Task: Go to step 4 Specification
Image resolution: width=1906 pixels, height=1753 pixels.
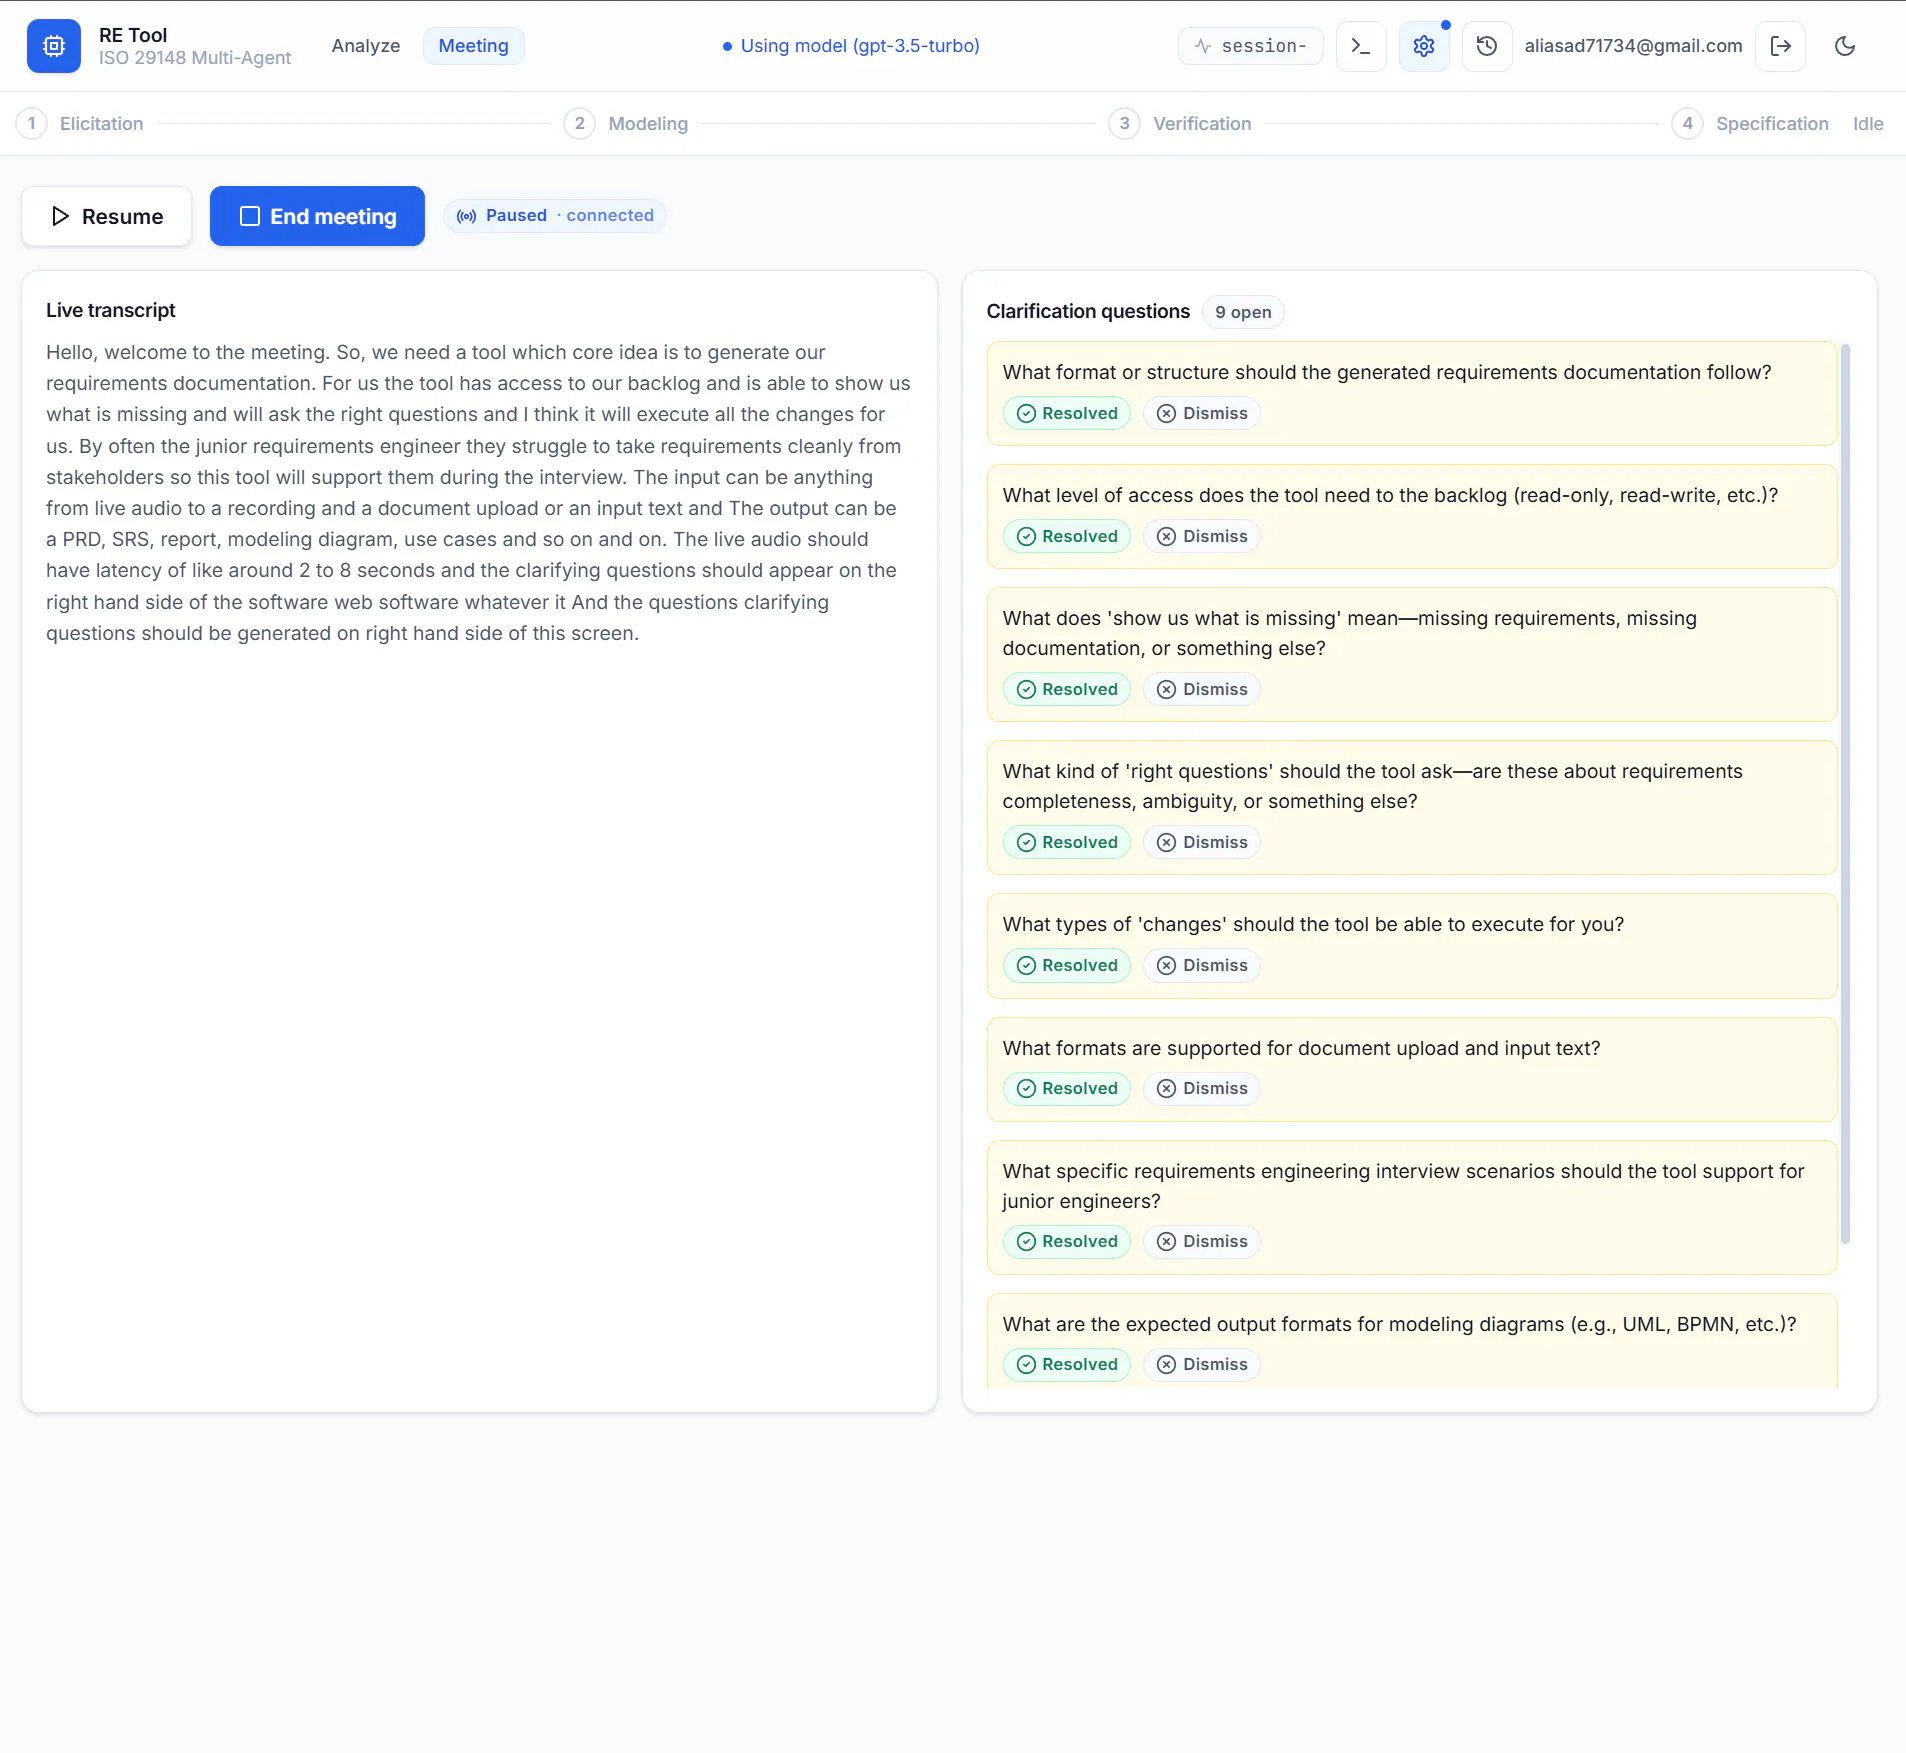Action: pyautogui.click(x=1750, y=124)
